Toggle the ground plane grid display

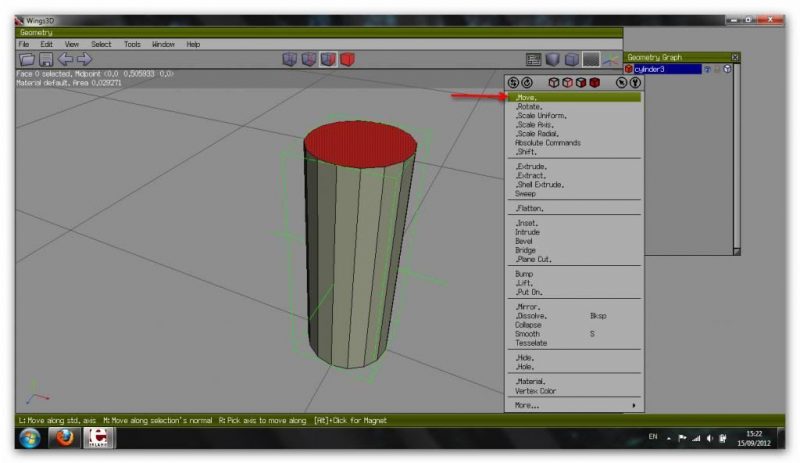pyautogui.click(x=592, y=60)
